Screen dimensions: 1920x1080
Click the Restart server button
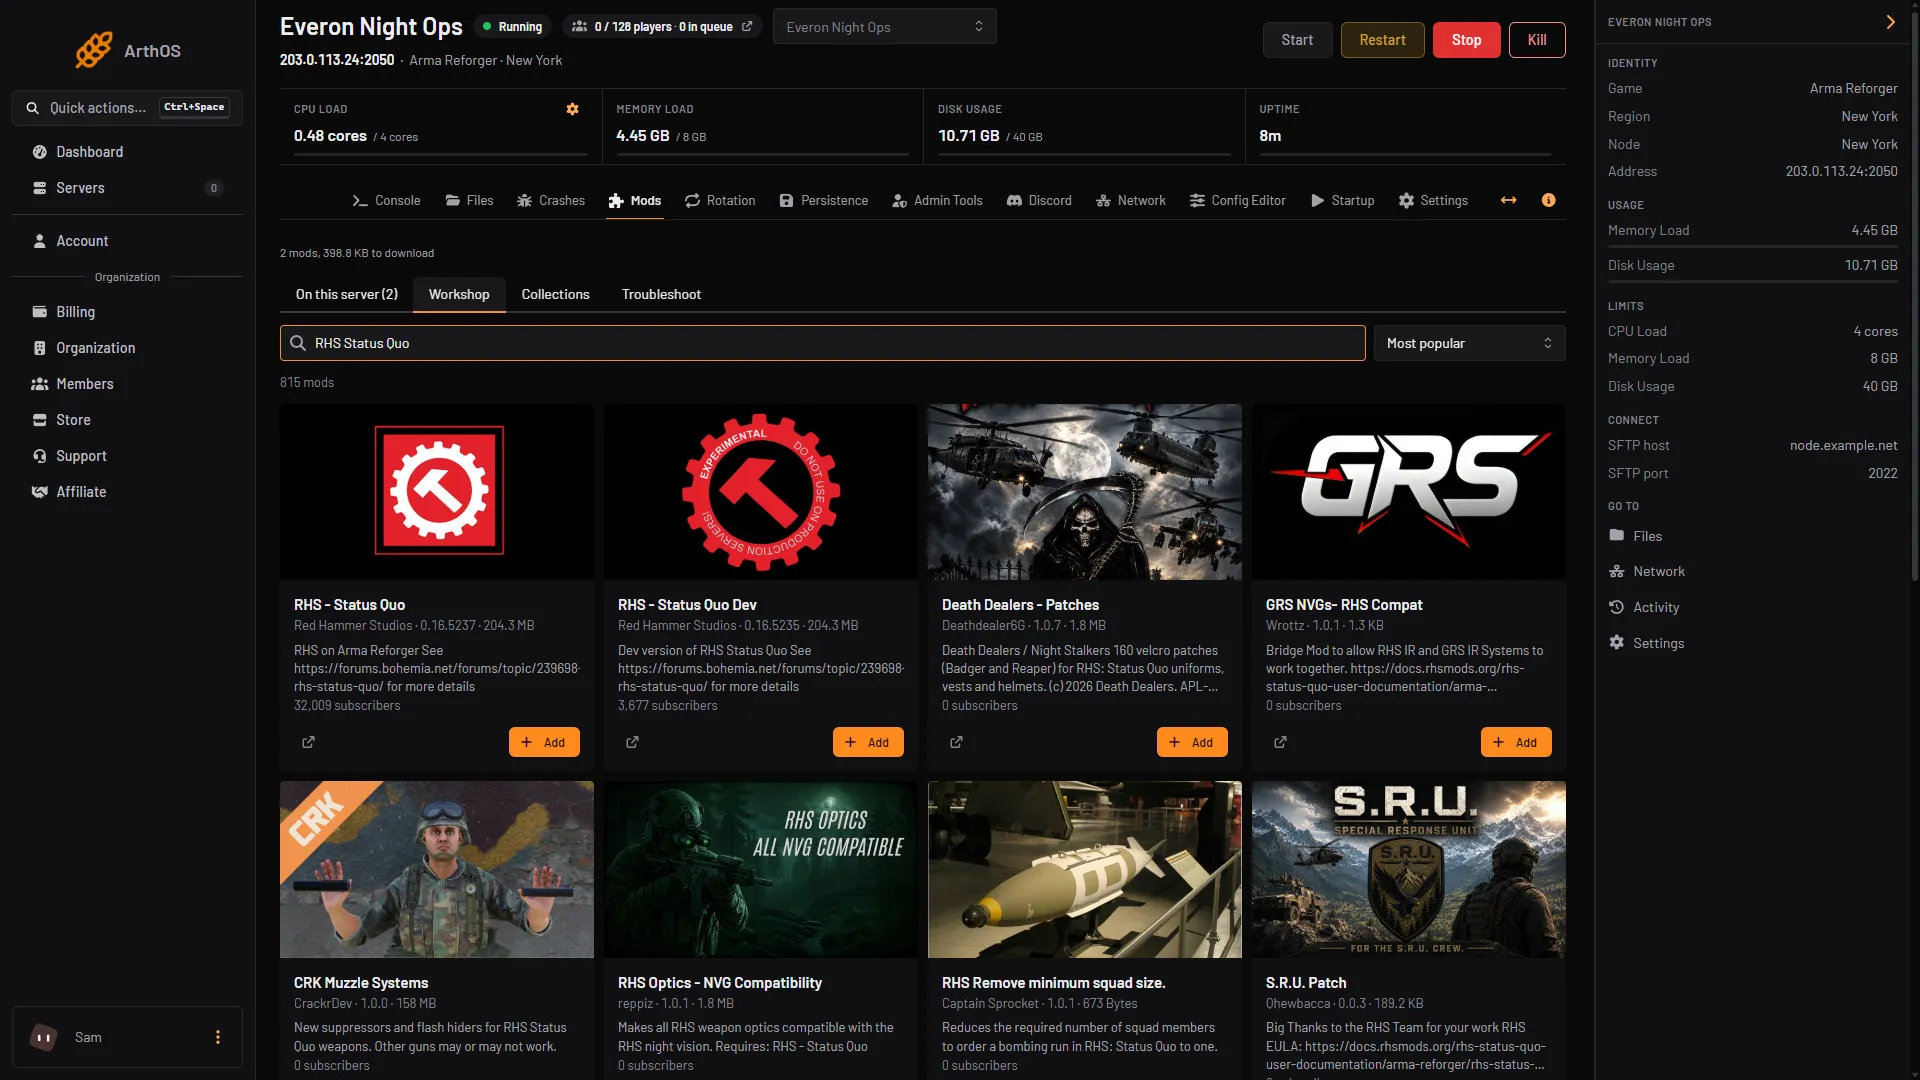point(1382,40)
